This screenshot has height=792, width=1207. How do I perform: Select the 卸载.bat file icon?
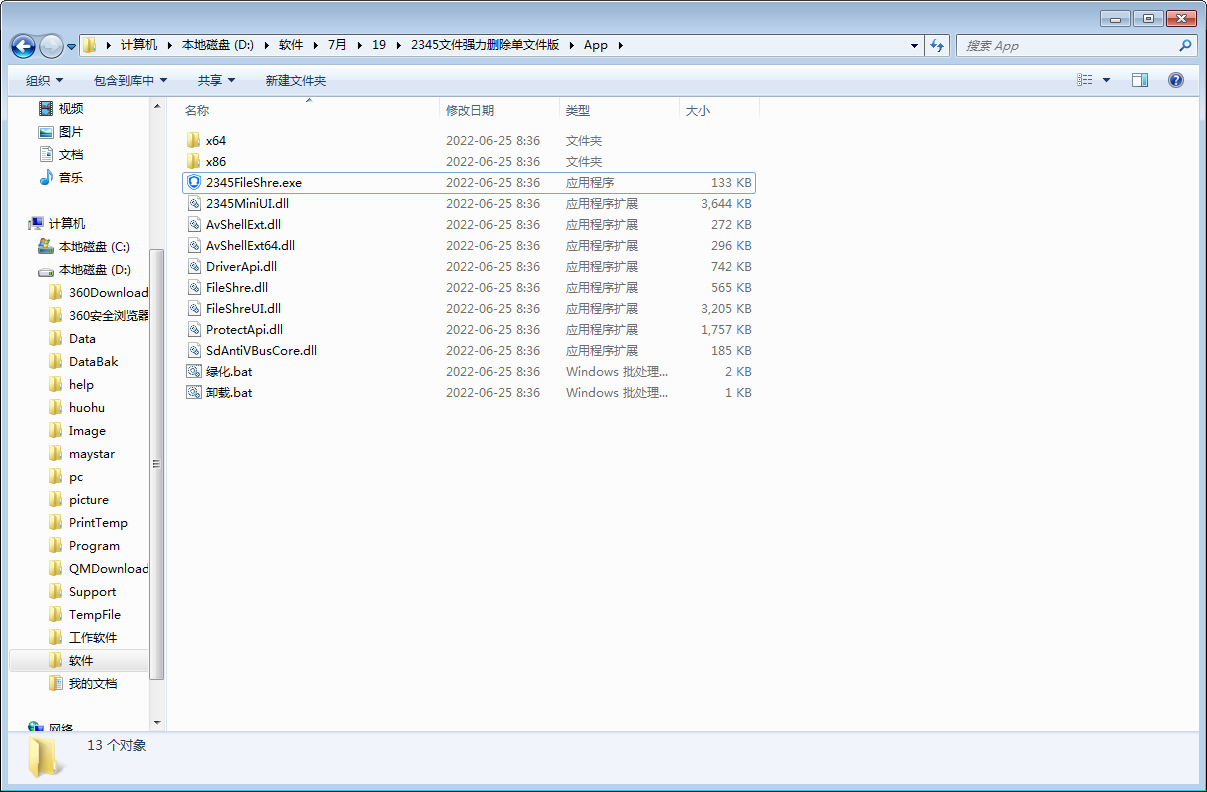click(x=194, y=392)
